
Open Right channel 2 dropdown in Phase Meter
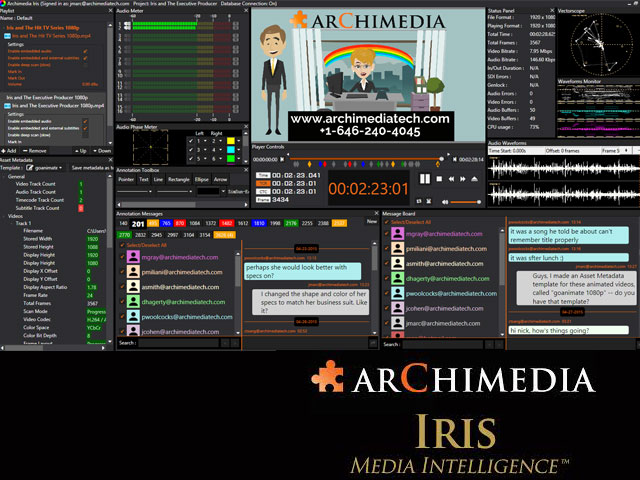(220, 141)
